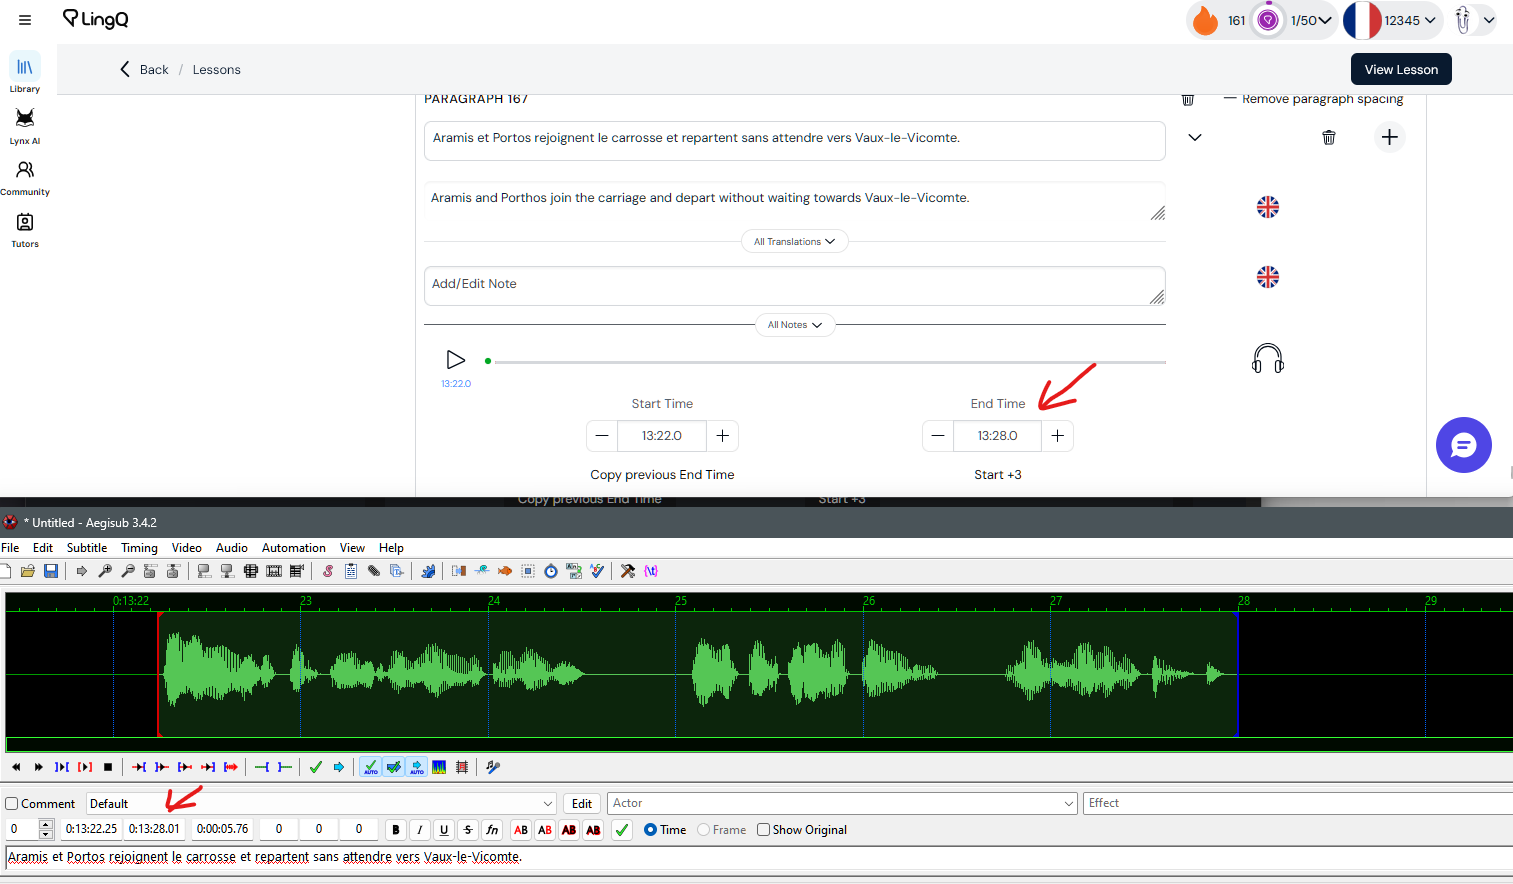Open the Styles Manager icon
1513x884 pixels.
pos(327,571)
